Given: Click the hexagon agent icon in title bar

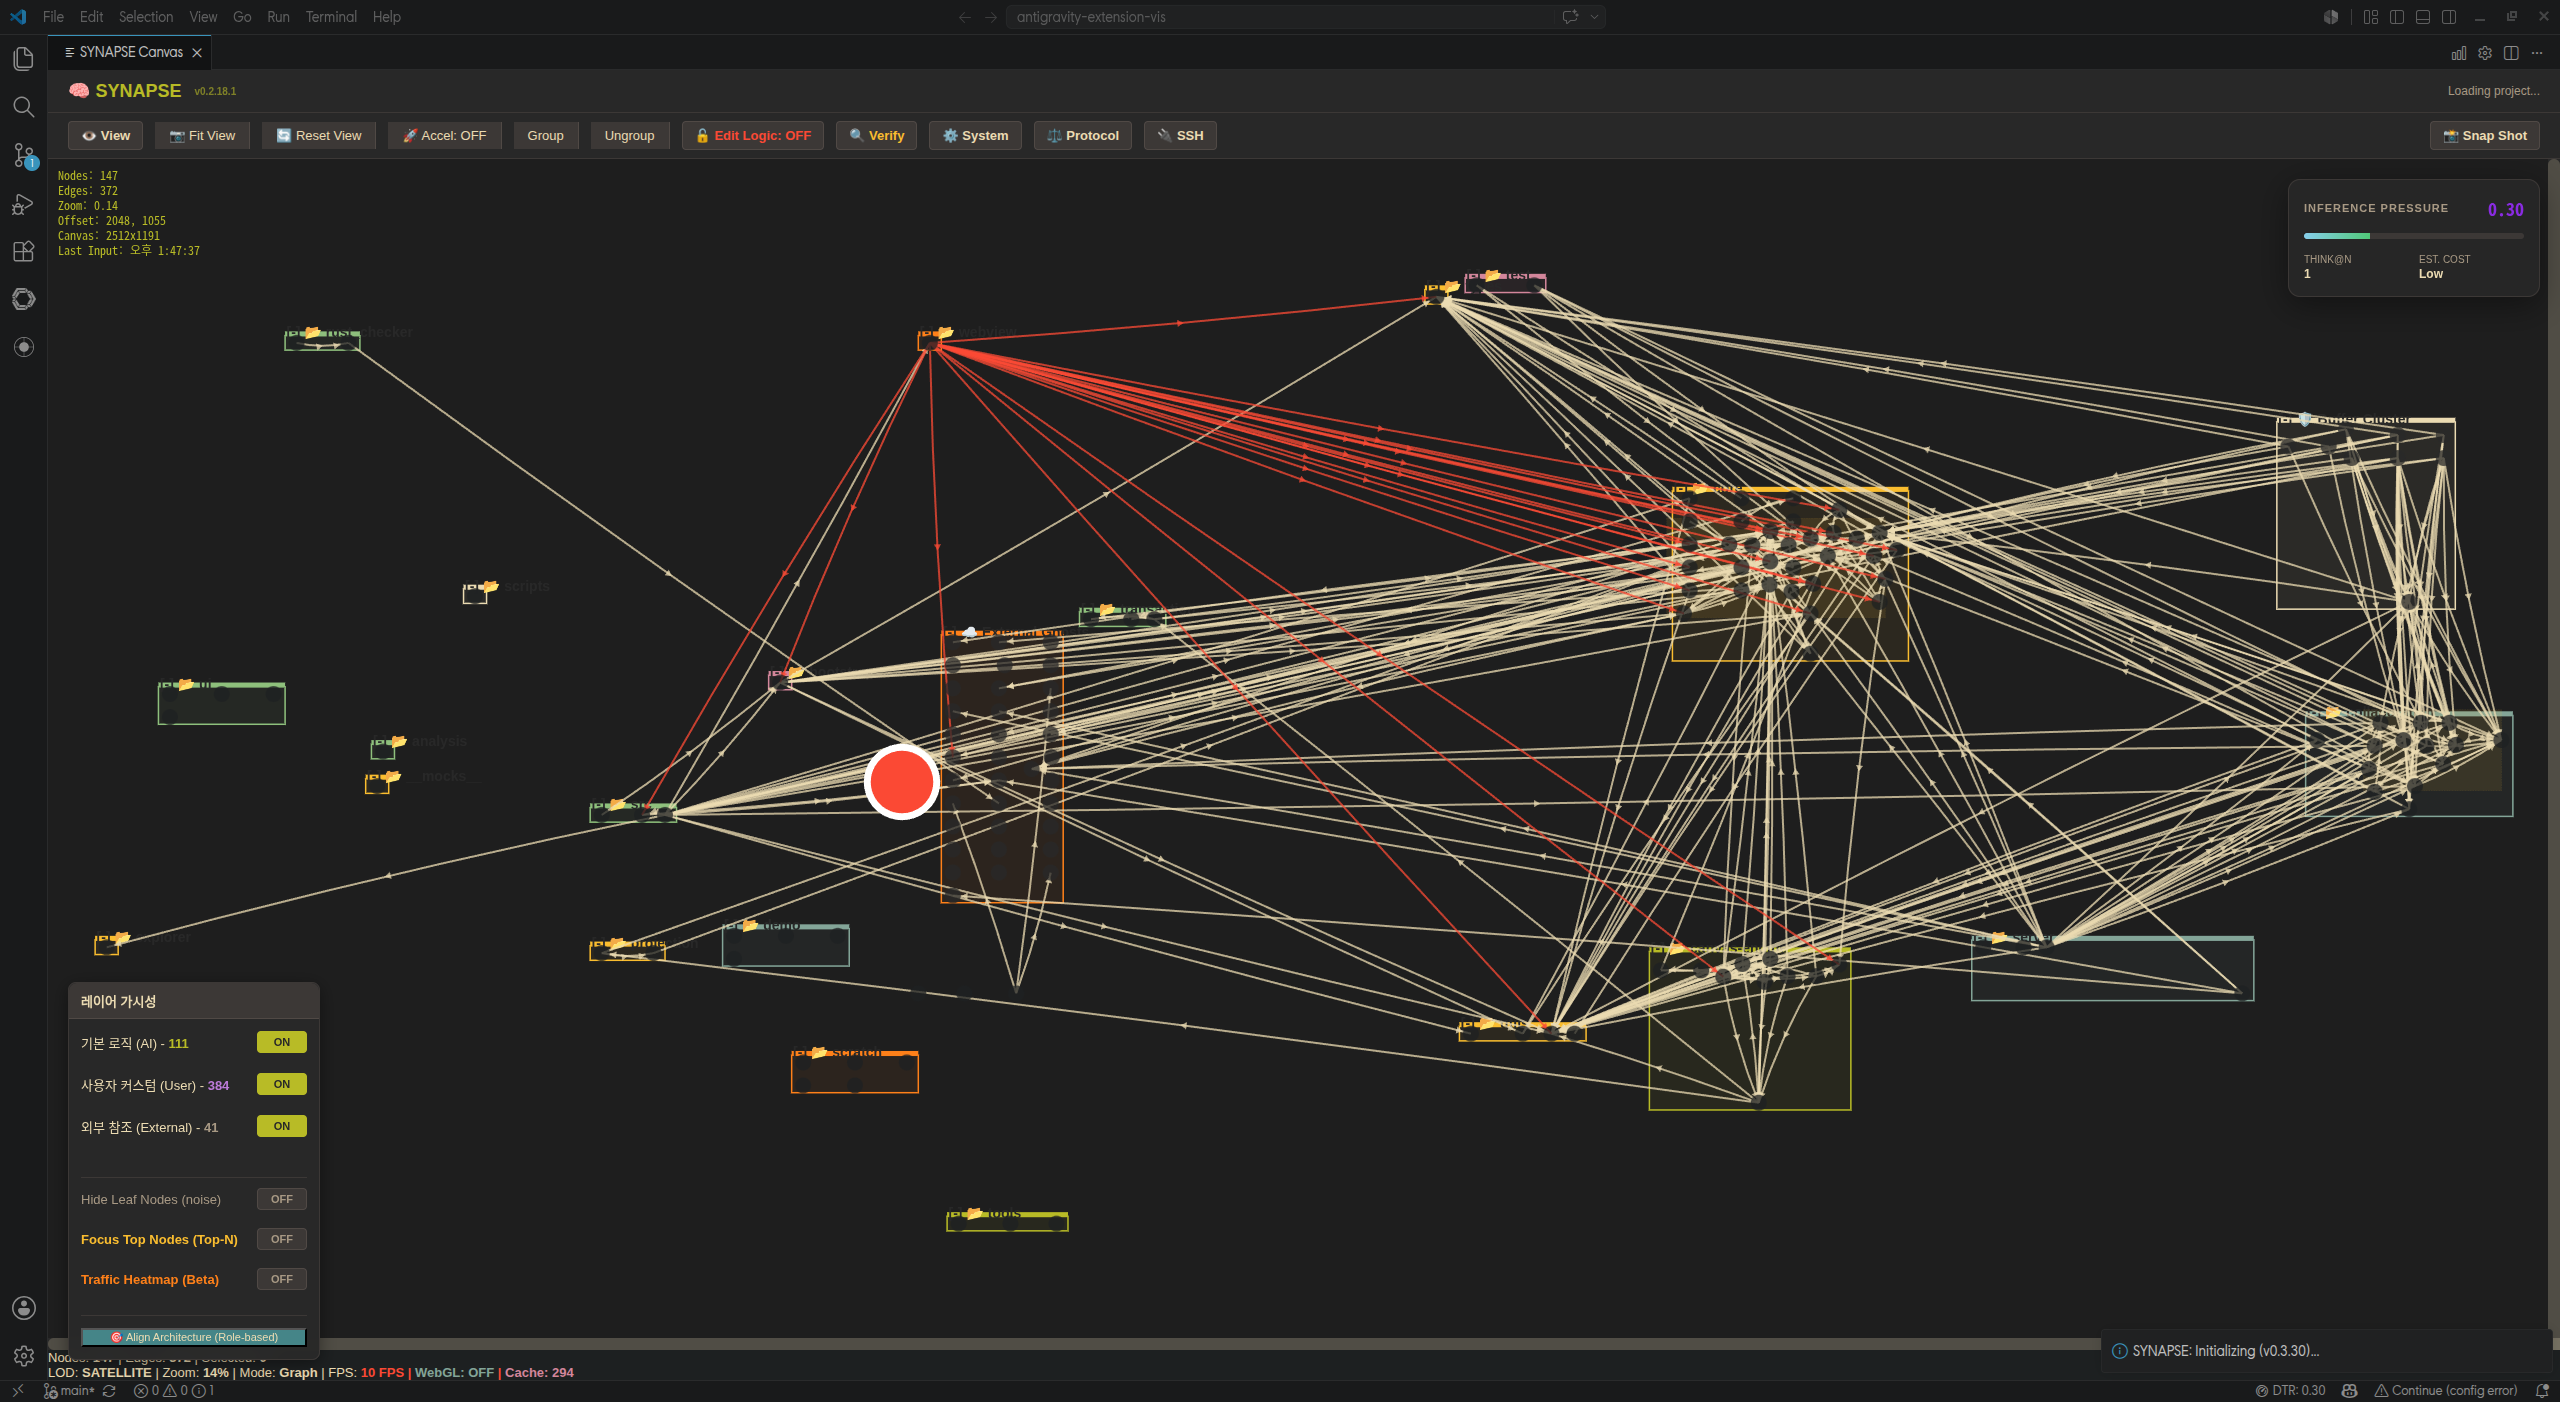Looking at the screenshot, I should pyautogui.click(x=2331, y=17).
